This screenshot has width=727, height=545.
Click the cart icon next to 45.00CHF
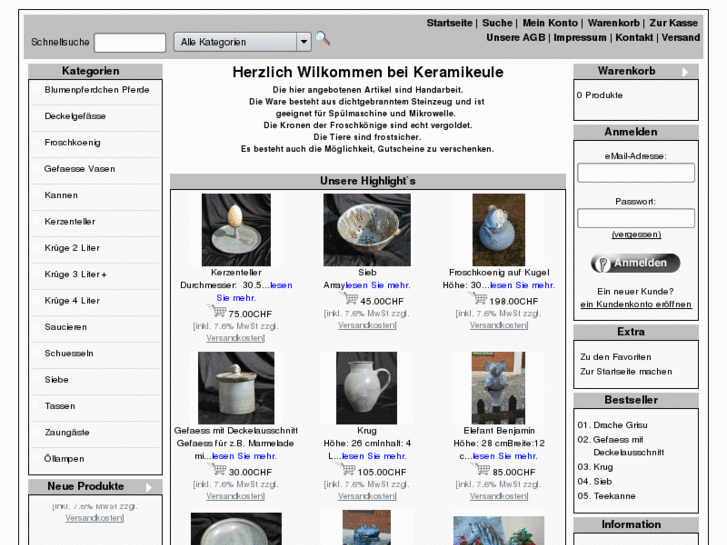[x=348, y=298]
